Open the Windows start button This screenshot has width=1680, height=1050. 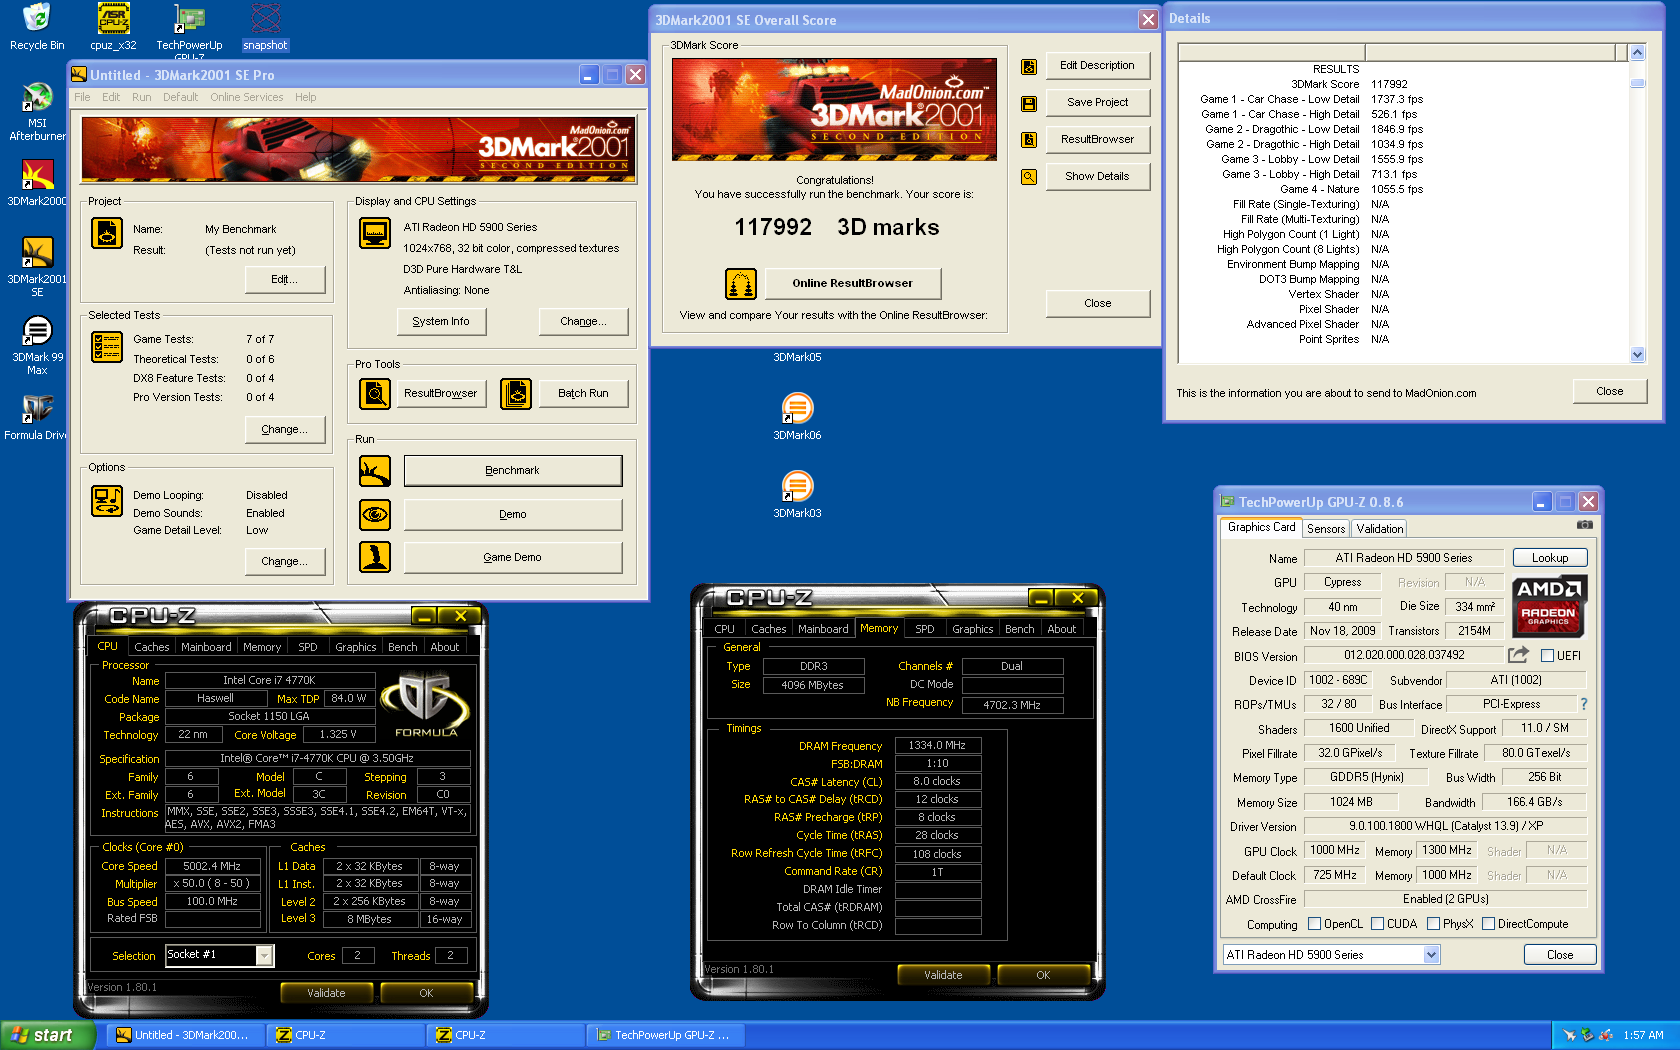(48, 1035)
